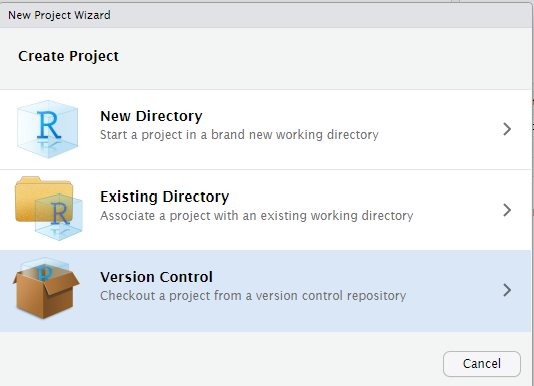The image size is (534, 386).
Task: Click the mirrored R reflection under the New Directory cube
Action: (49, 147)
